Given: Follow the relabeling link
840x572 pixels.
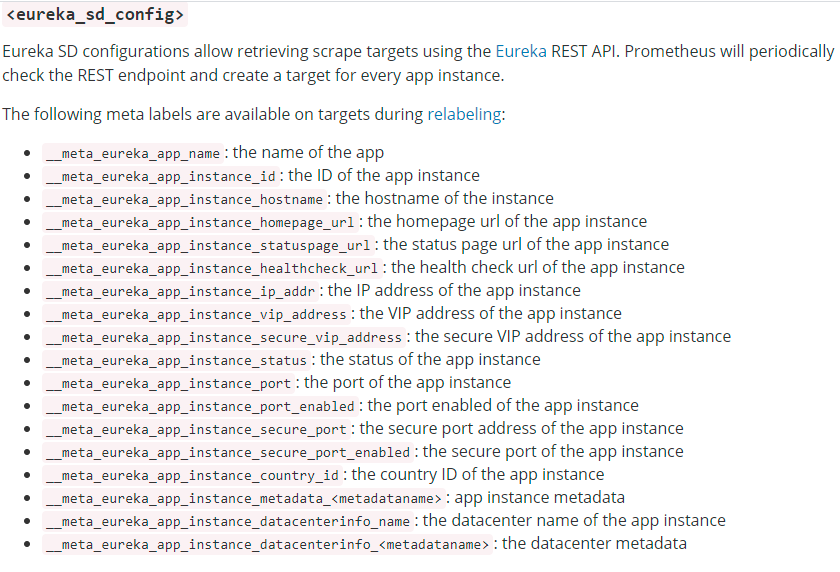Looking at the screenshot, I should [464, 114].
